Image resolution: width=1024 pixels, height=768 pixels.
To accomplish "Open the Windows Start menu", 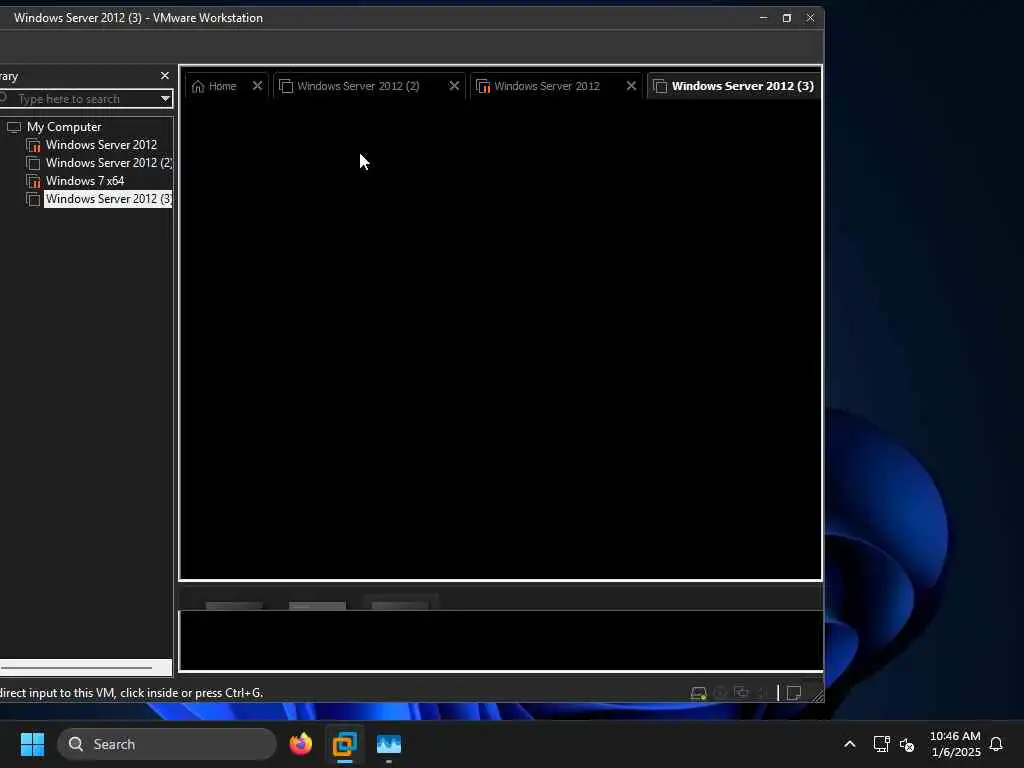I will tap(33, 744).
